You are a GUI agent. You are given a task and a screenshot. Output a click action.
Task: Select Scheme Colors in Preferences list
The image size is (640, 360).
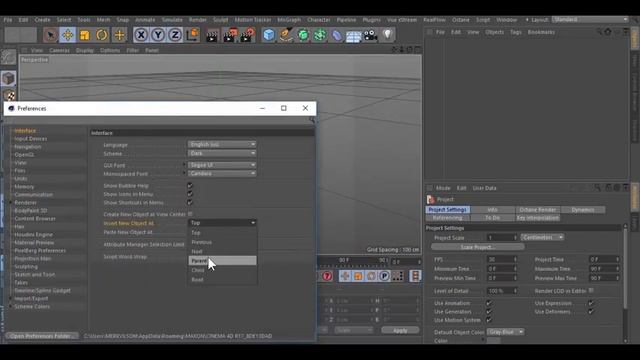point(32,307)
